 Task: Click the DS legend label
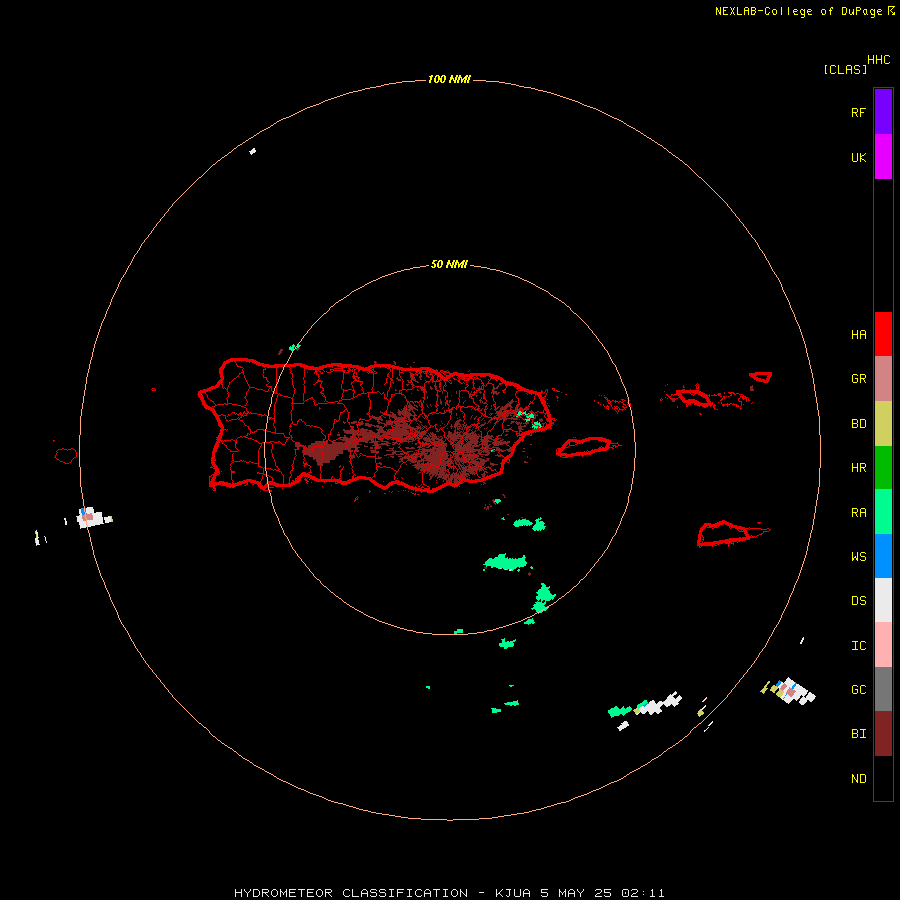coord(858,600)
